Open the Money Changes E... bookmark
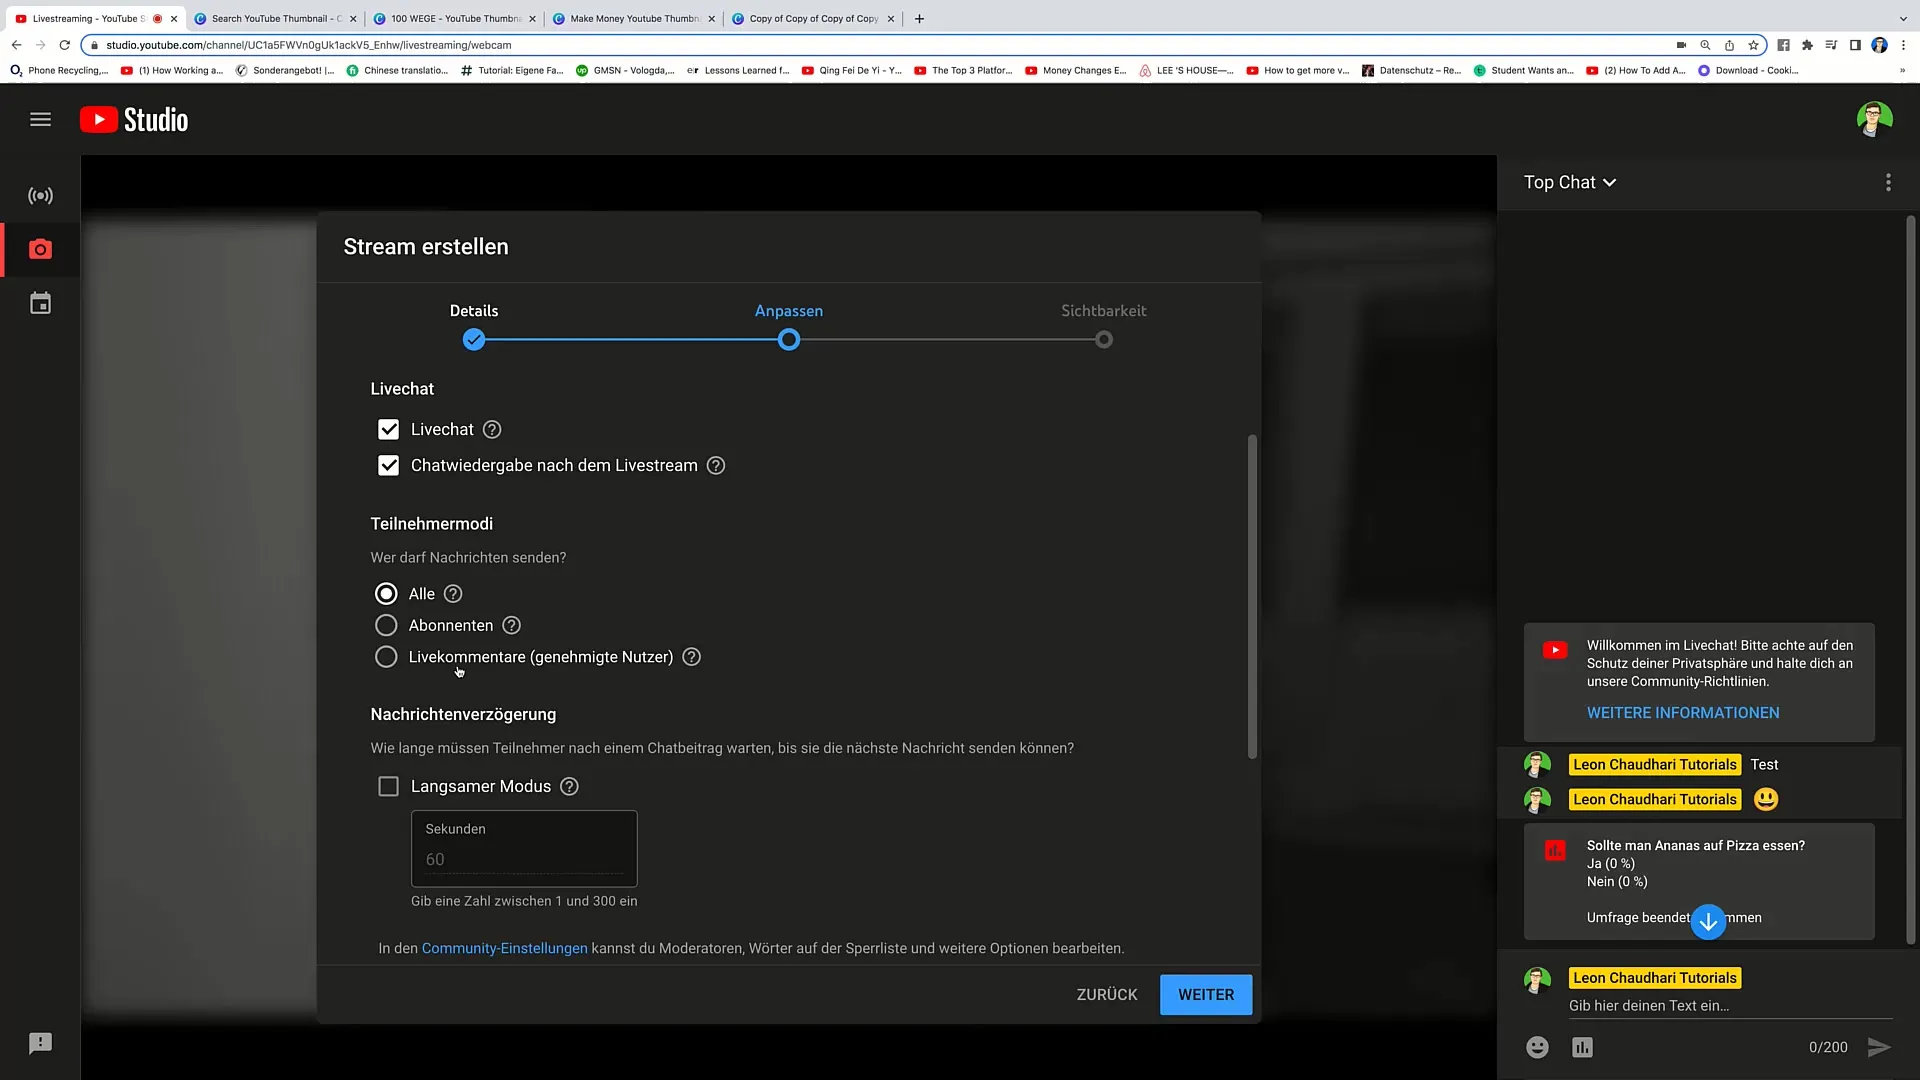 (1076, 71)
